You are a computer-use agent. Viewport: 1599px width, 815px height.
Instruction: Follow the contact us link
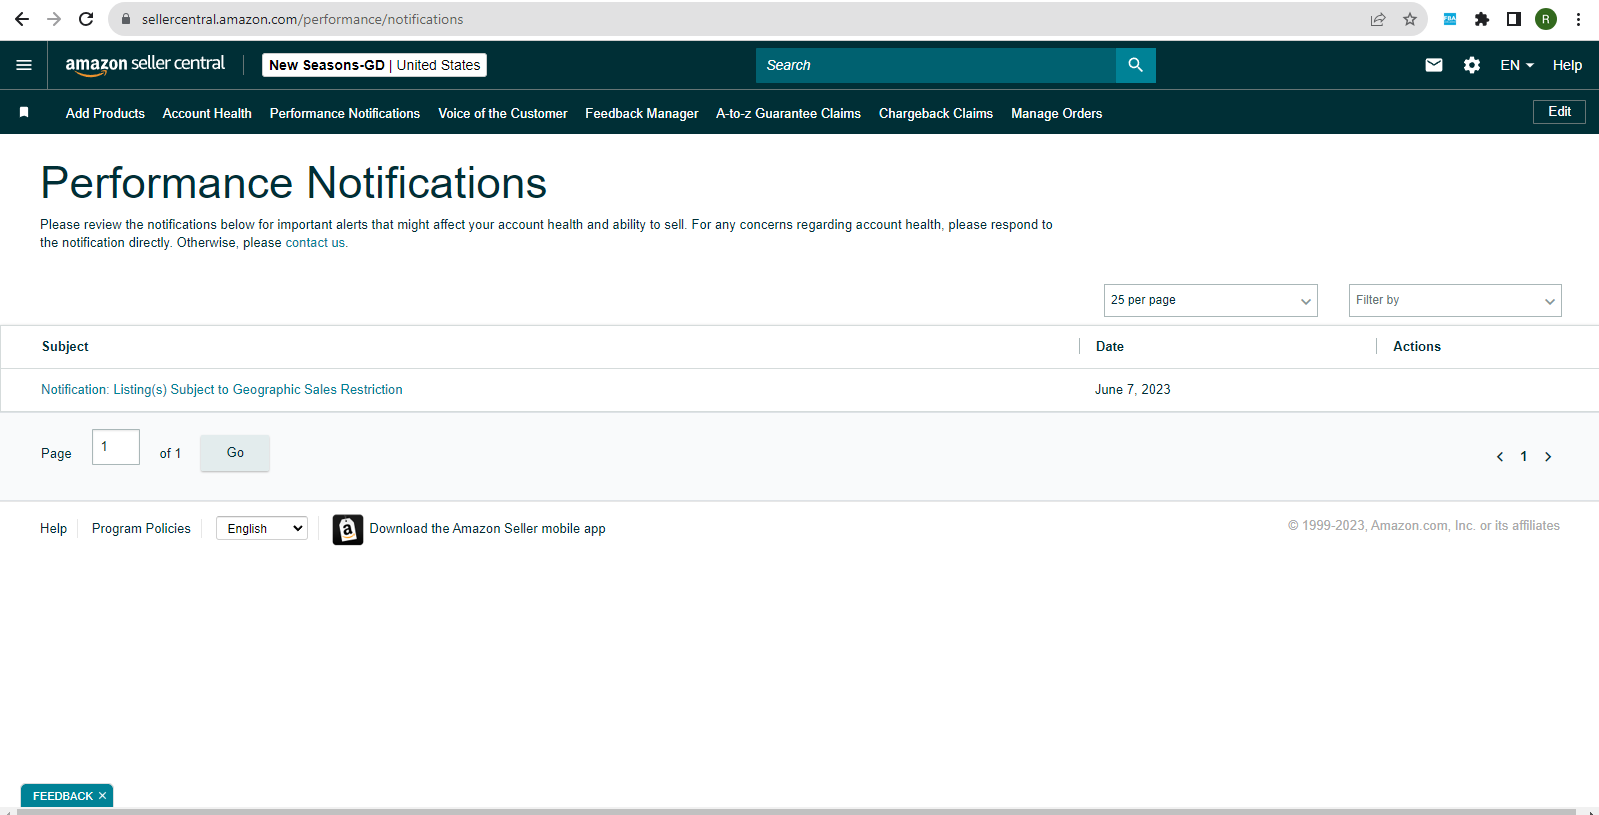click(315, 243)
